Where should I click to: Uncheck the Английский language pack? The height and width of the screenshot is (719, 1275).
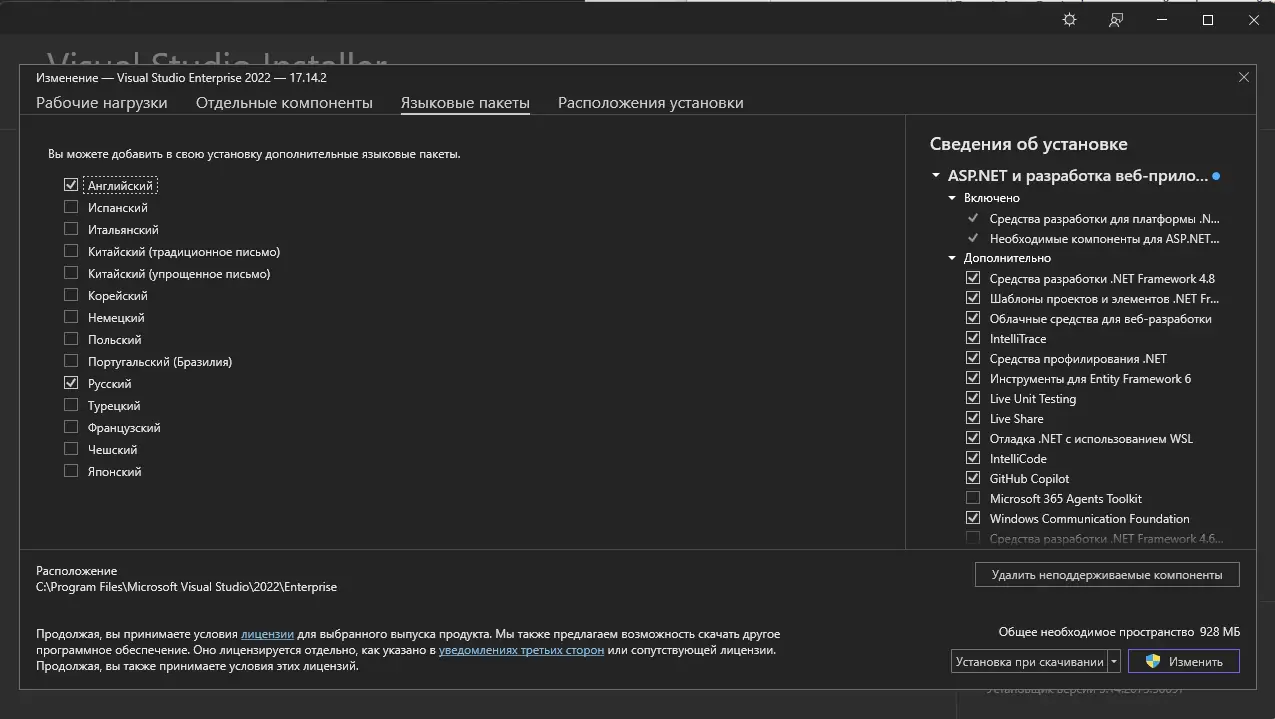coord(71,185)
